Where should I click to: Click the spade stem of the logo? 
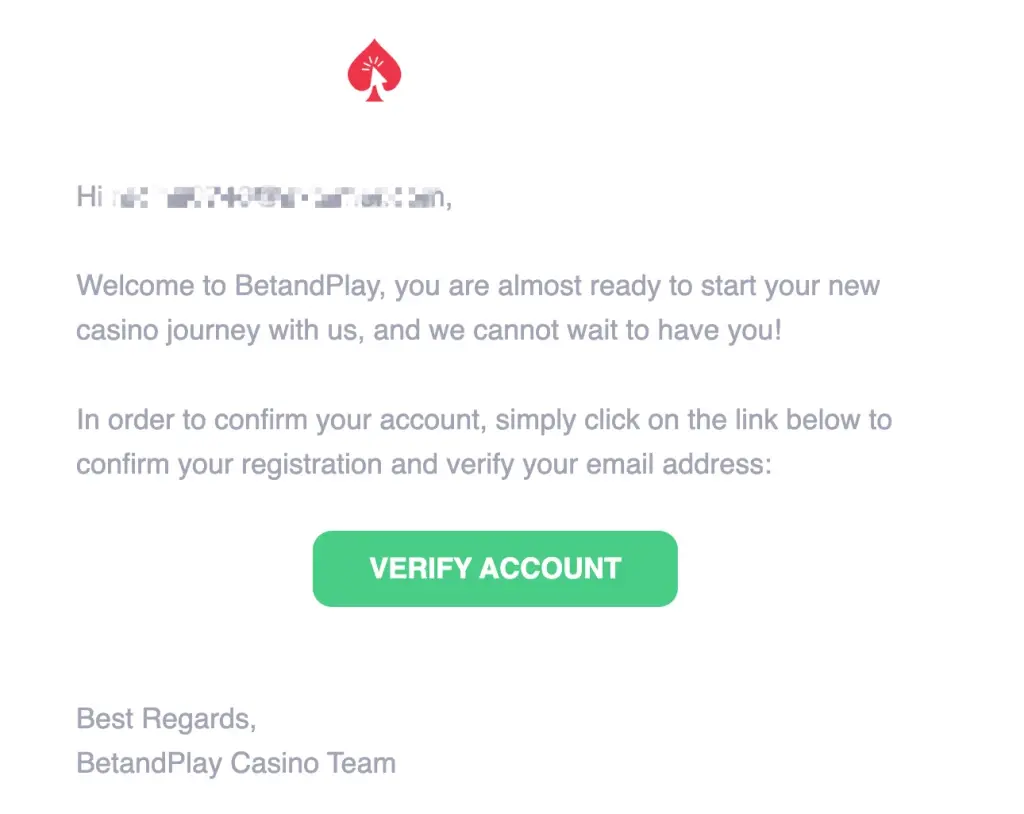pyautogui.click(x=374, y=92)
